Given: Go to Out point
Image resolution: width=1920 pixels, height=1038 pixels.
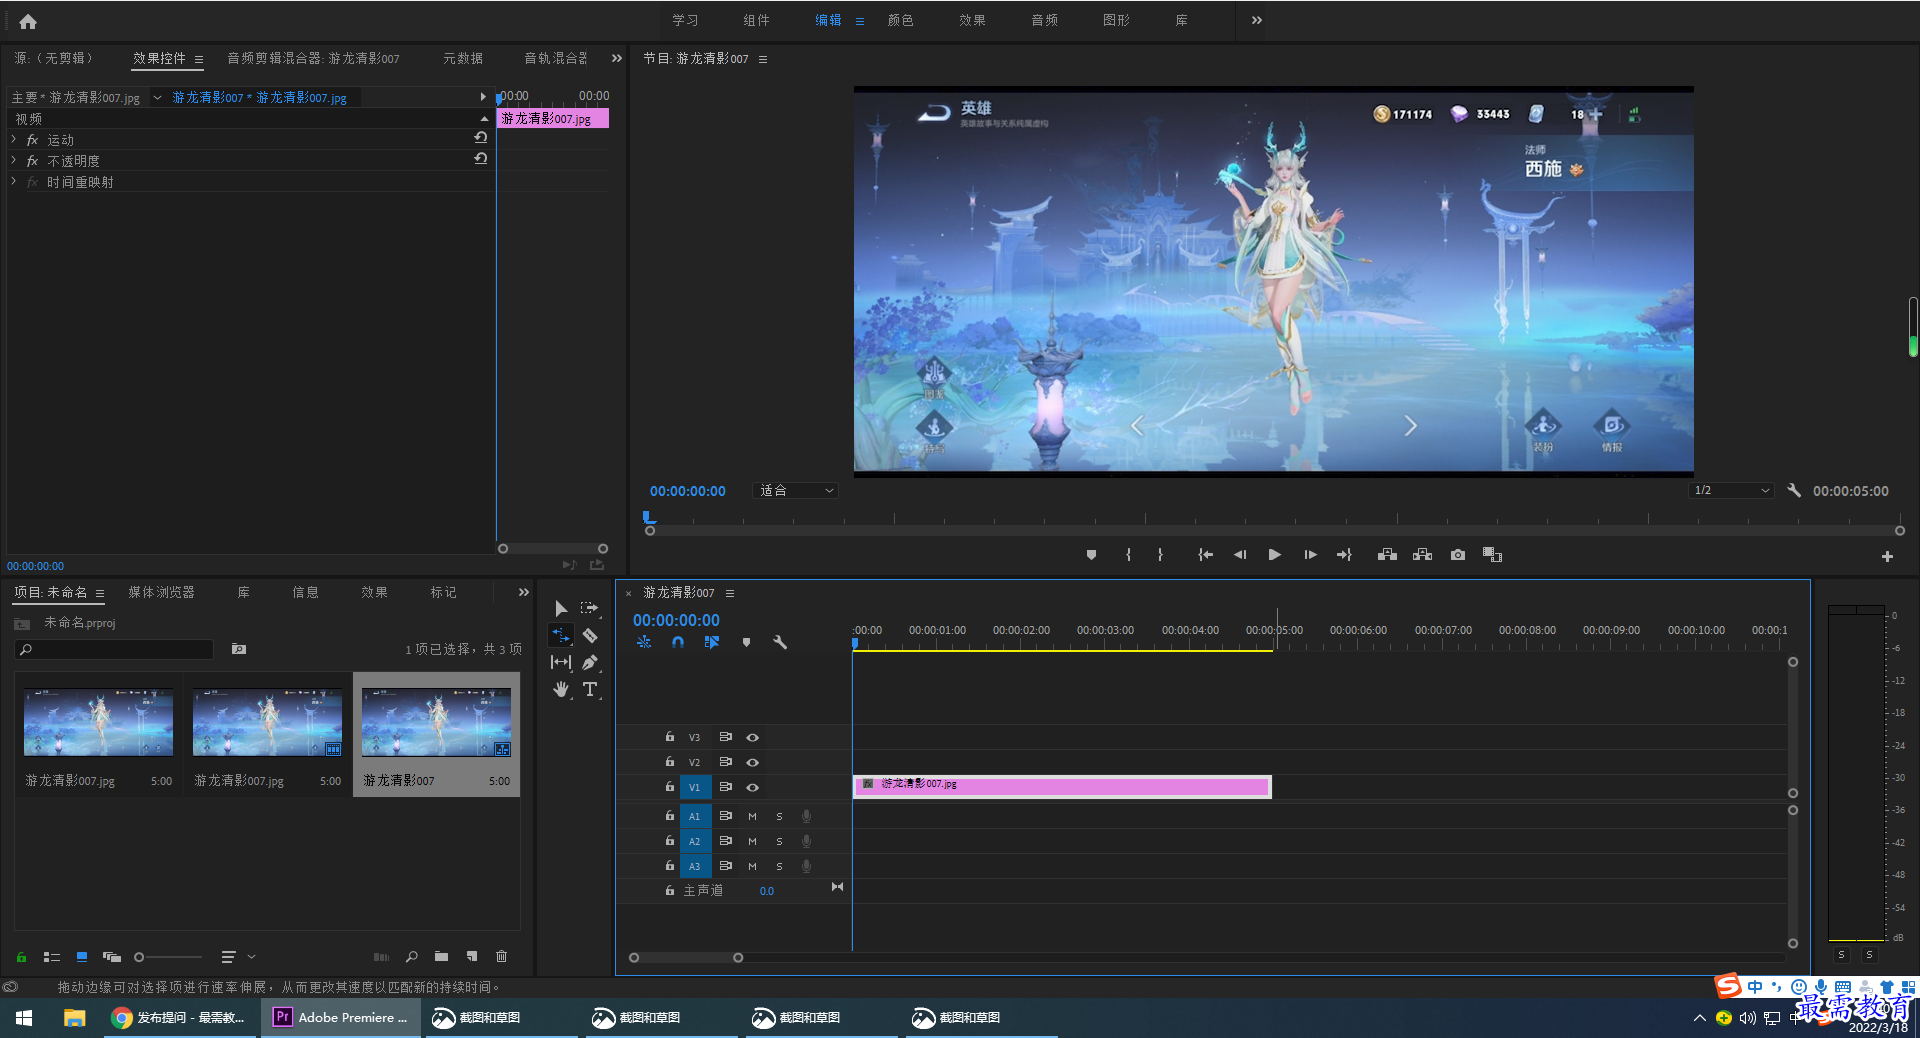Looking at the screenshot, I should (1344, 555).
